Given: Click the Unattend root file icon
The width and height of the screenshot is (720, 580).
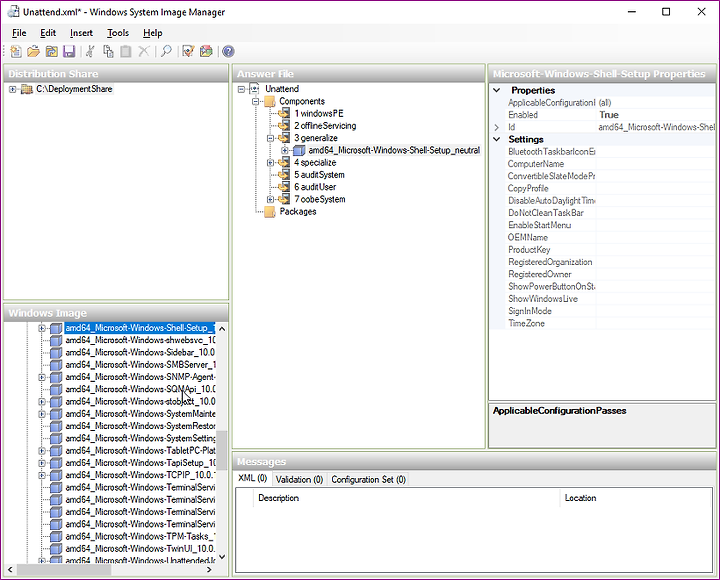Looking at the screenshot, I should pyautogui.click(x=254, y=89).
